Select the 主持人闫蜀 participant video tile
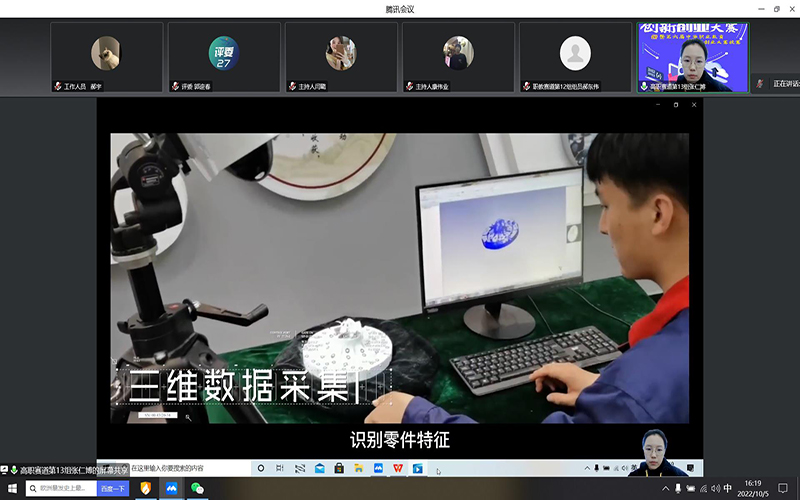This screenshot has width=800, height=500. pos(340,57)
